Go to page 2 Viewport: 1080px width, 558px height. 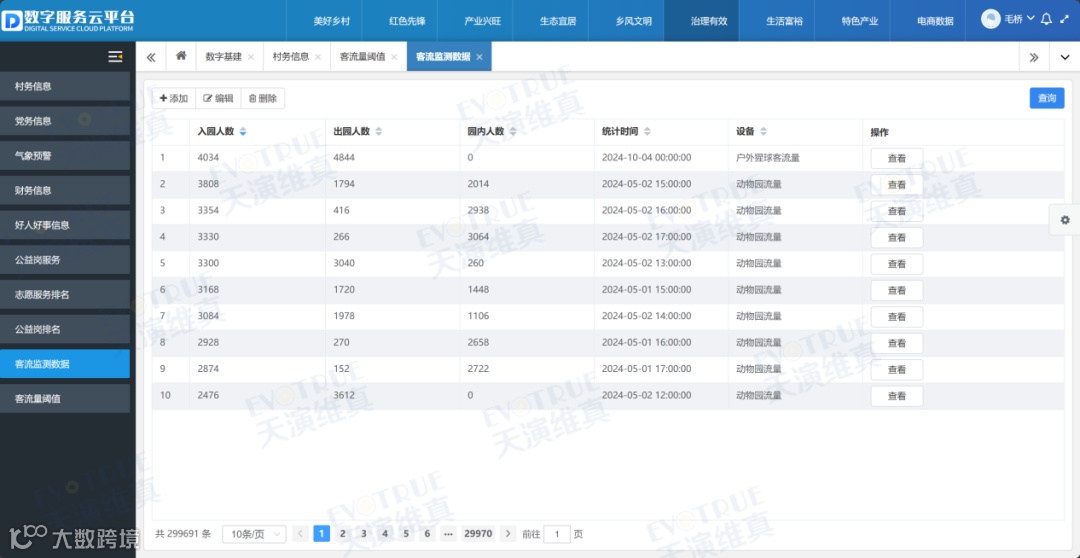(x=342, y=533)
